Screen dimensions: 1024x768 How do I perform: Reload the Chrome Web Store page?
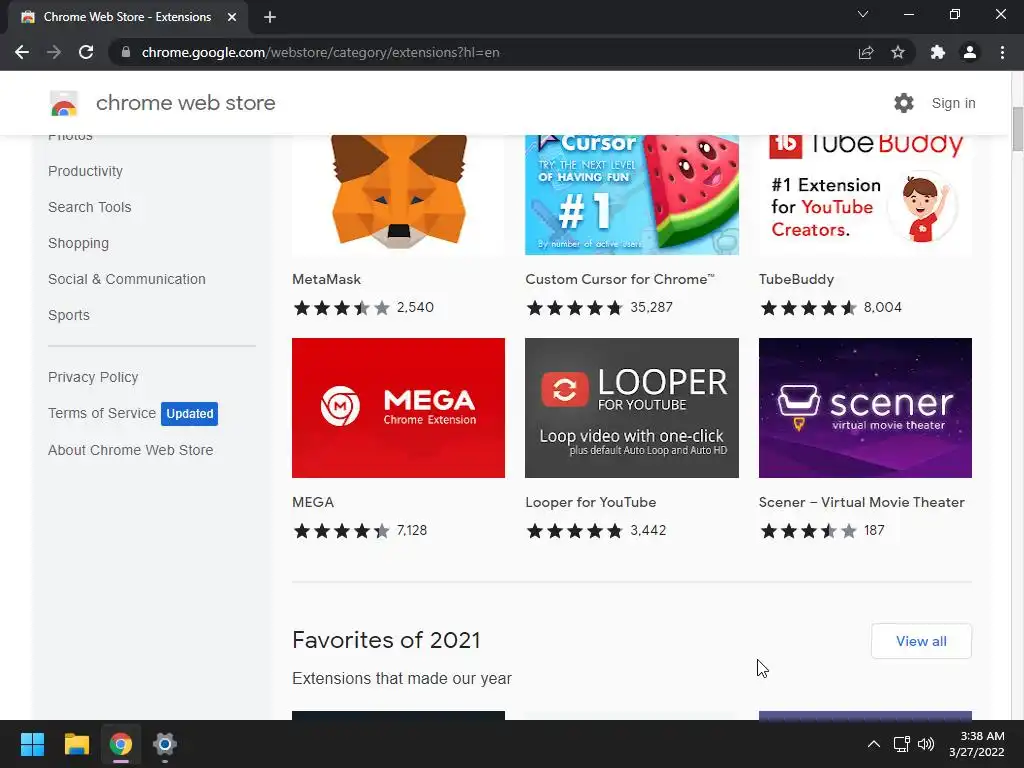click(x=86, y=52)
